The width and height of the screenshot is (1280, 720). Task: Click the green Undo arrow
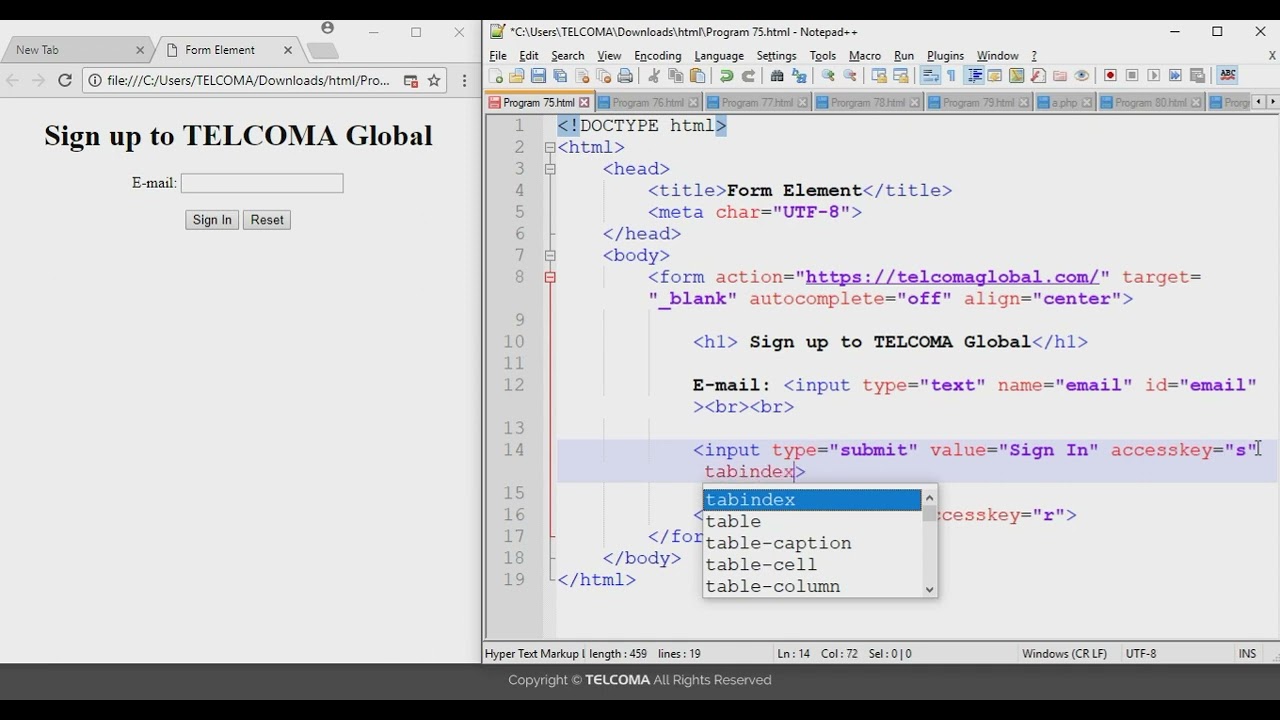pos(726,76)
